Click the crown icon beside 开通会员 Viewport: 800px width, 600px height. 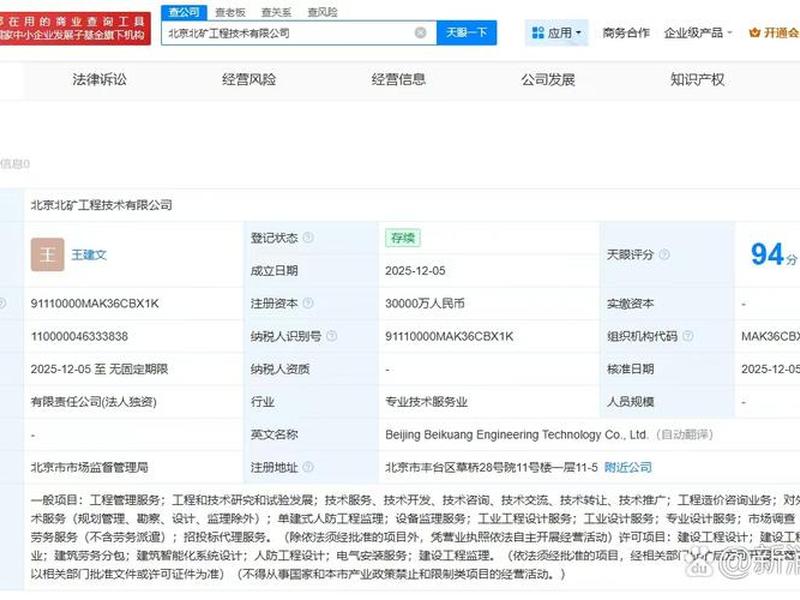tap(755, 33)
